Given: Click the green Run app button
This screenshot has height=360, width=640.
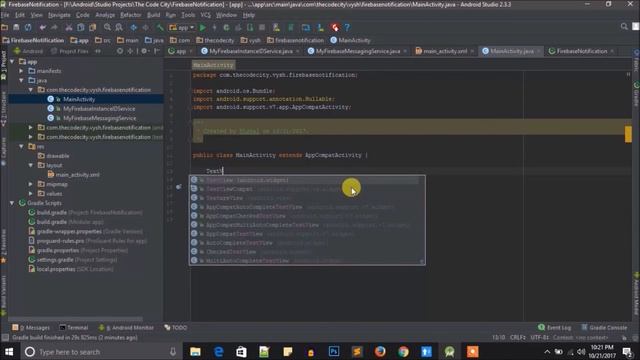Looking at the screenshot, I should point(202,27).
